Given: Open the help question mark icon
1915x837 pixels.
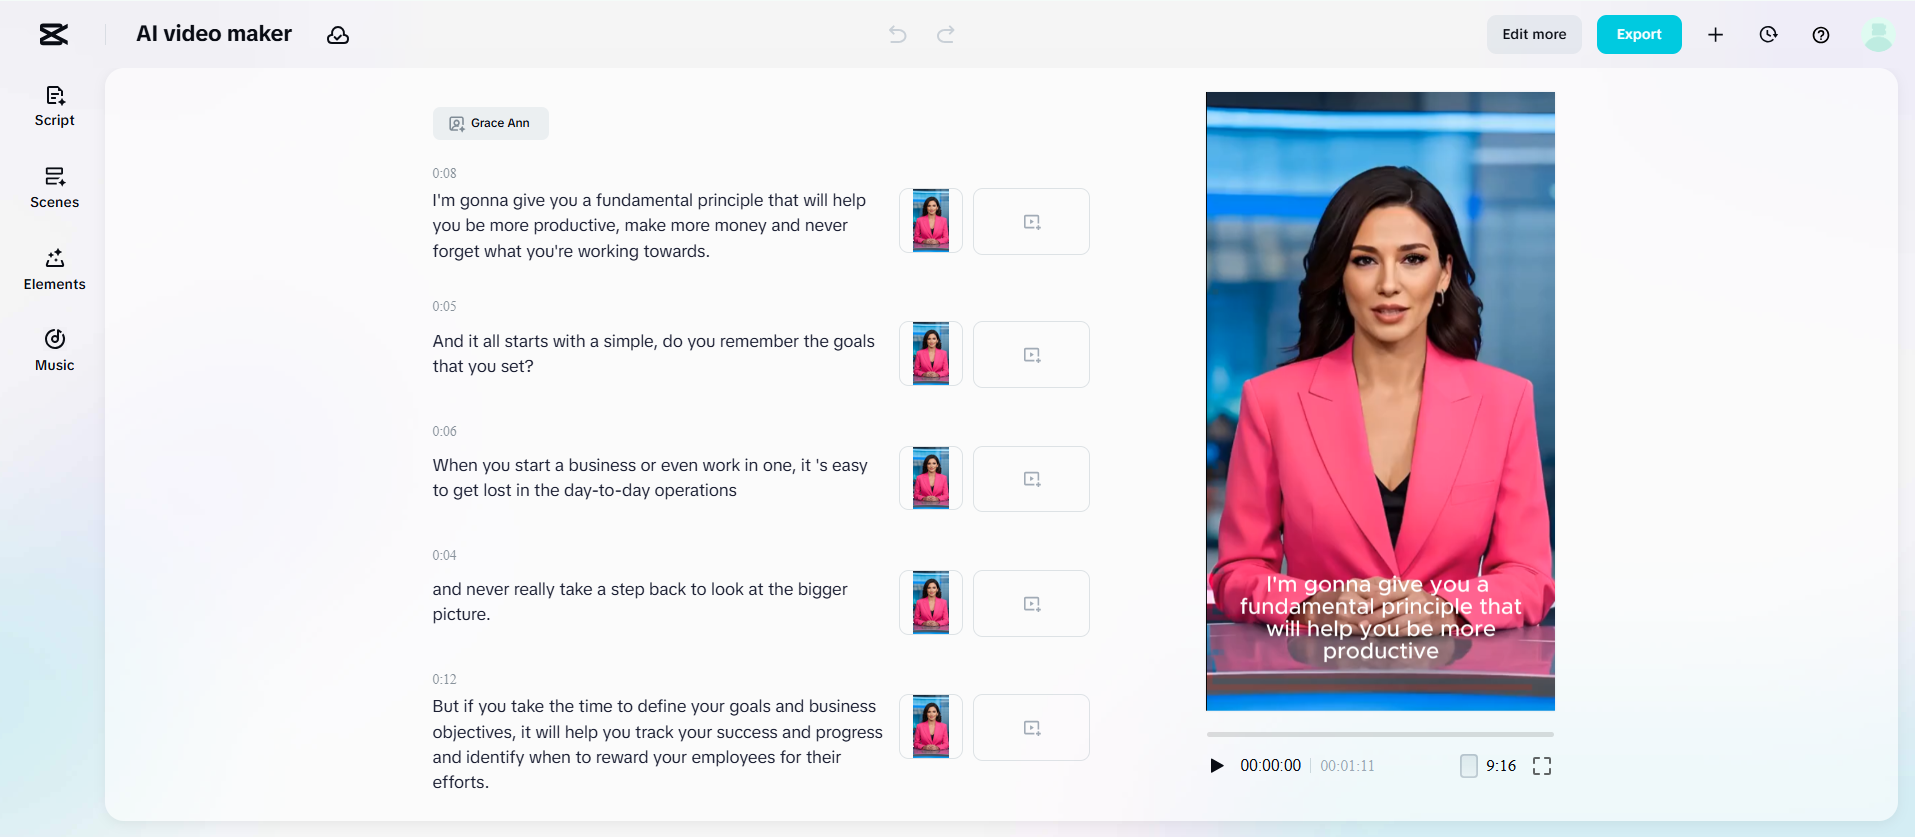Looking at the screenshot, I should point(1821,35).
